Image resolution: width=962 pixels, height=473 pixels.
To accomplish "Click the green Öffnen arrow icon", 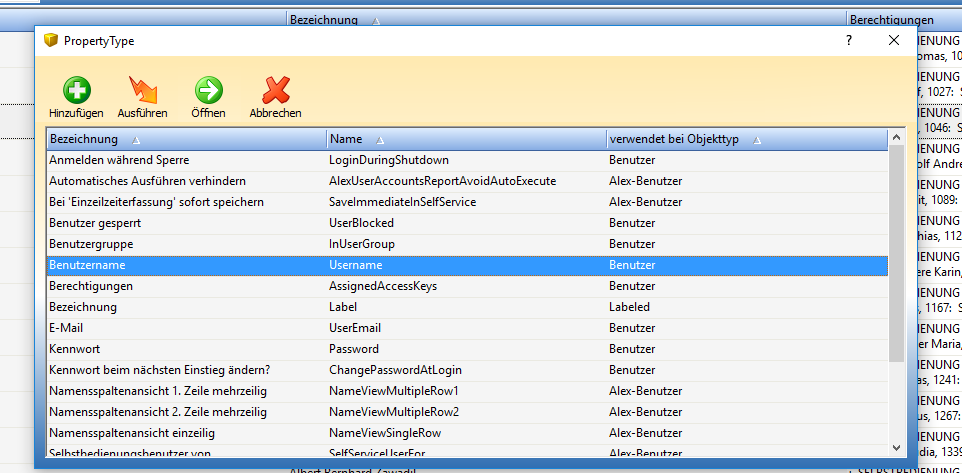I will tap(208, 91).
